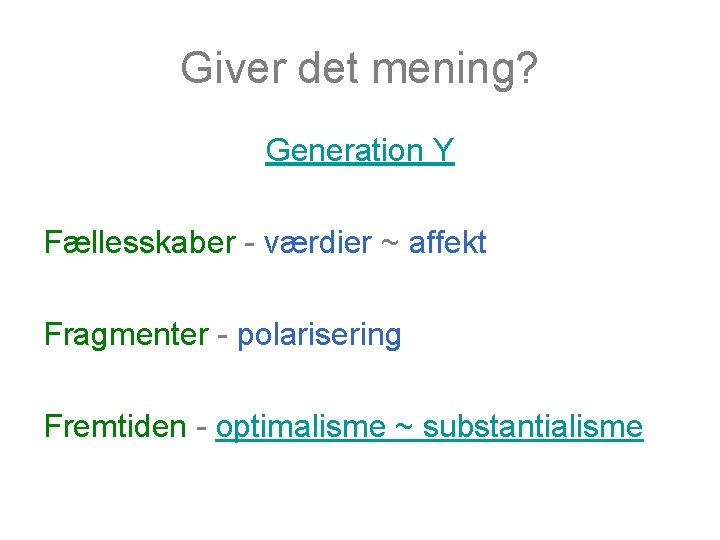Click the blue word værdier

[x=318, y=242]
